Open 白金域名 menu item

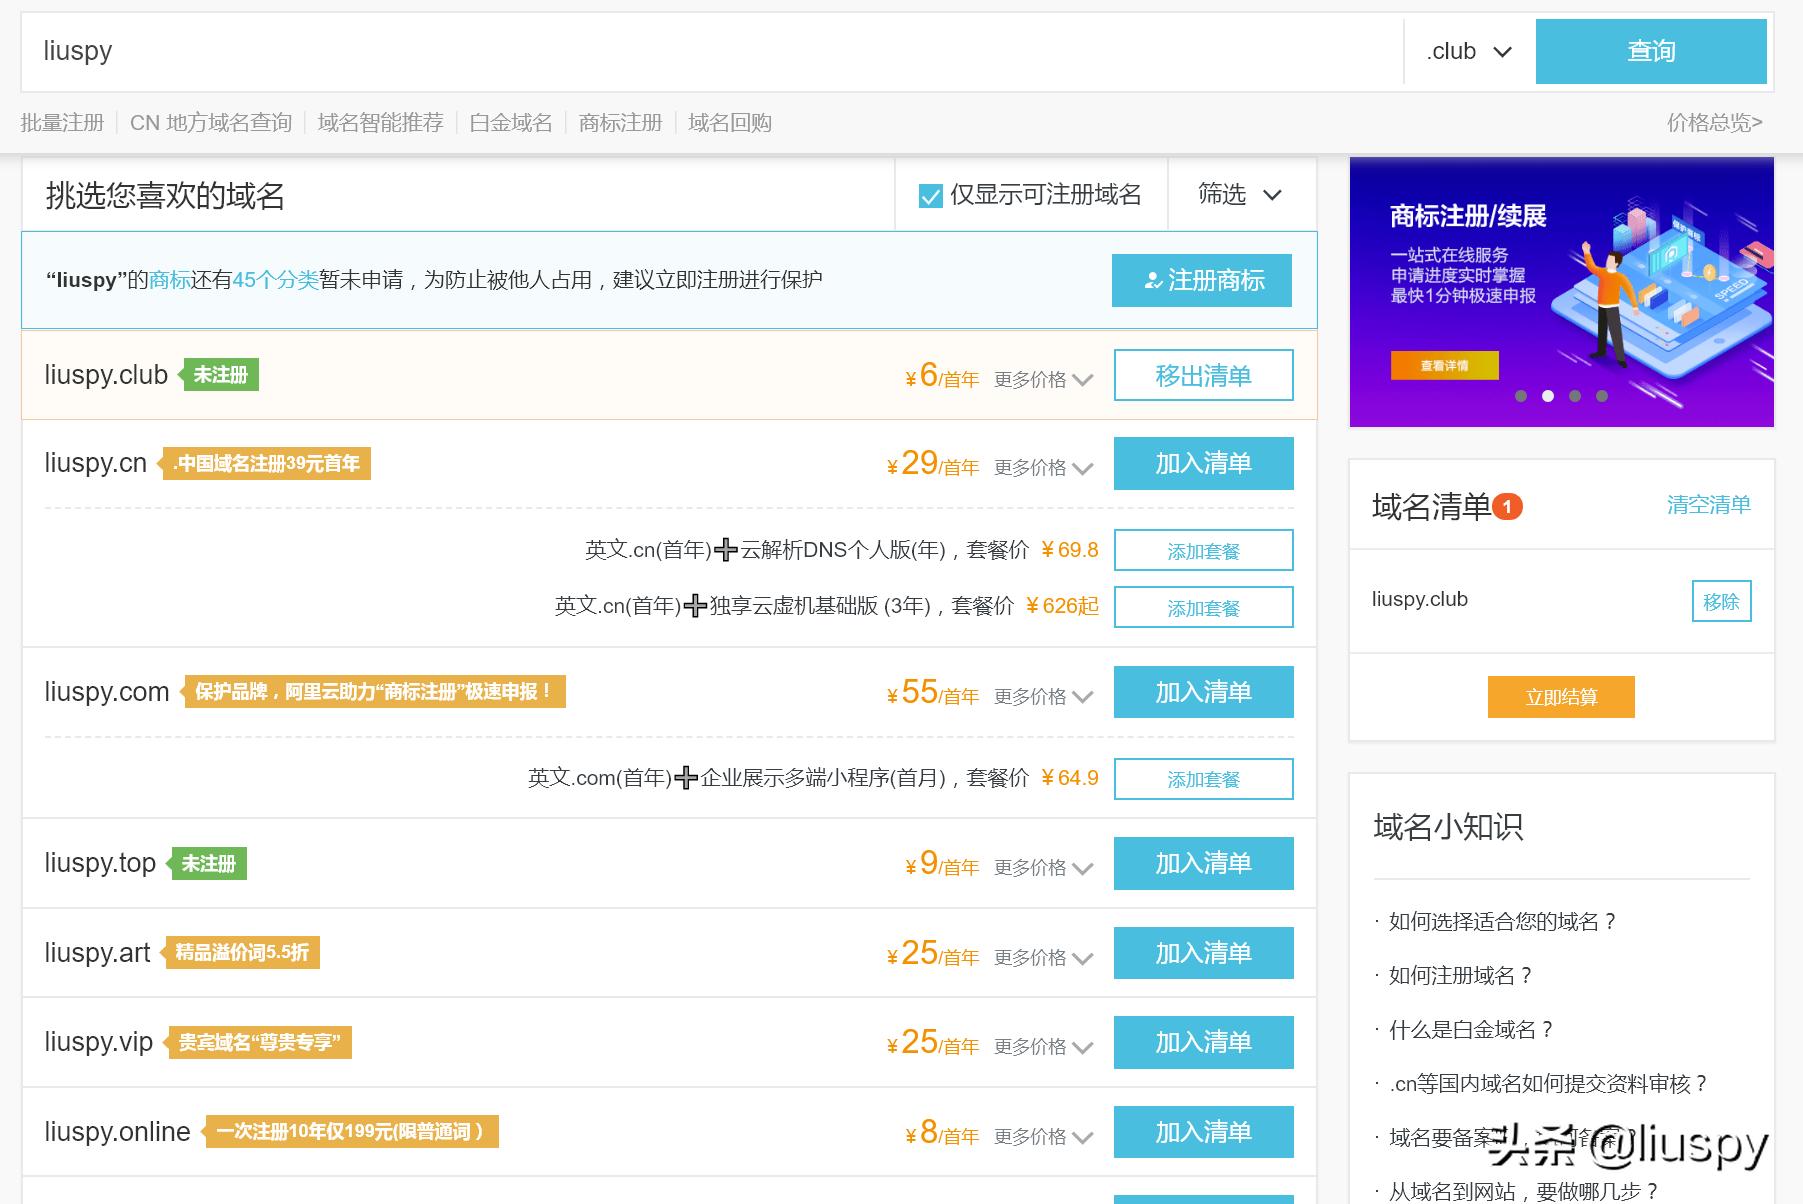click(x=510, y=121)
